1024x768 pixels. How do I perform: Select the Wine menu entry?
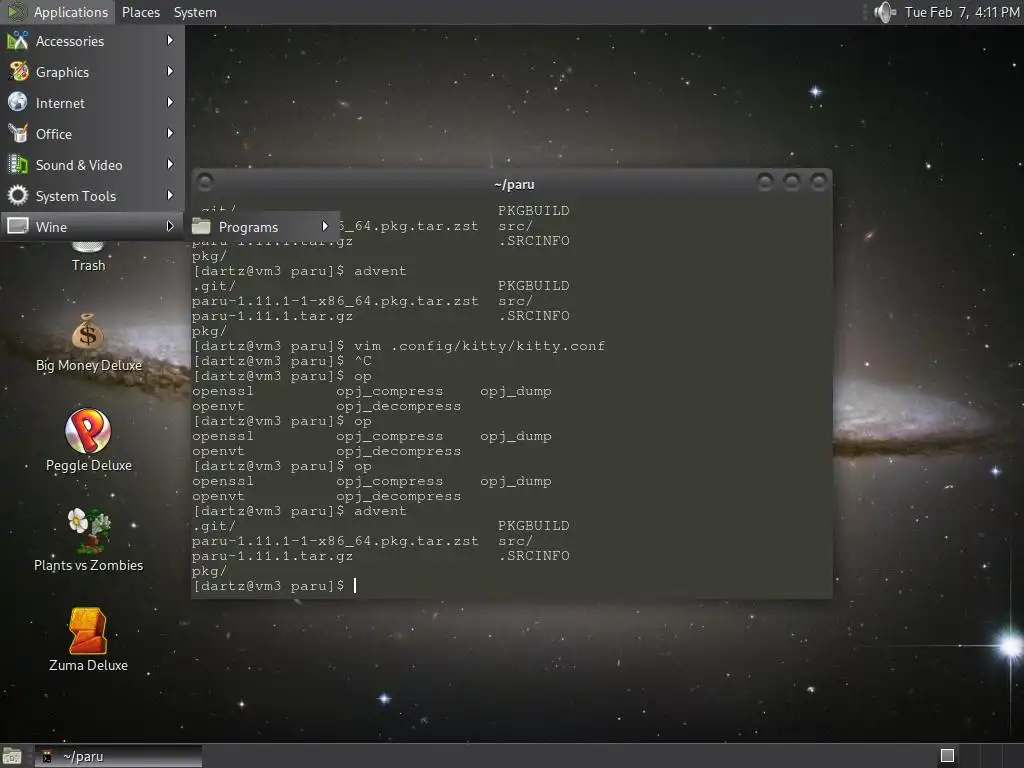(92, 227)
